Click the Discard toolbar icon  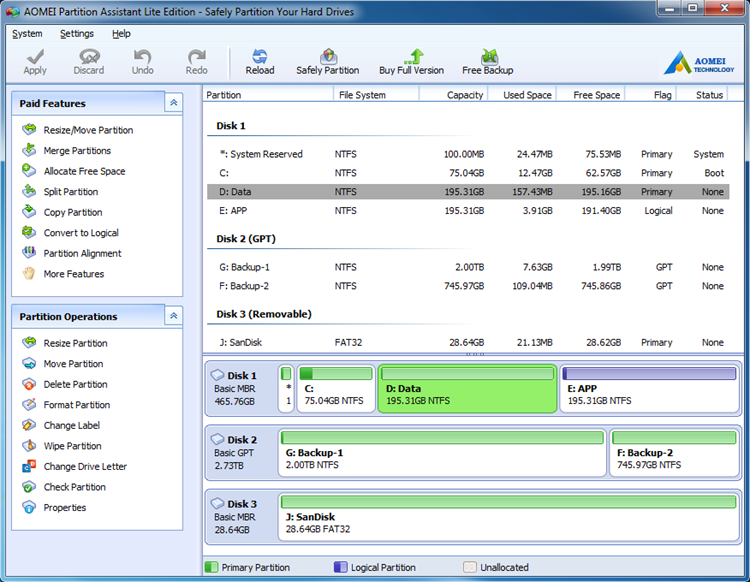pos(89,56)
